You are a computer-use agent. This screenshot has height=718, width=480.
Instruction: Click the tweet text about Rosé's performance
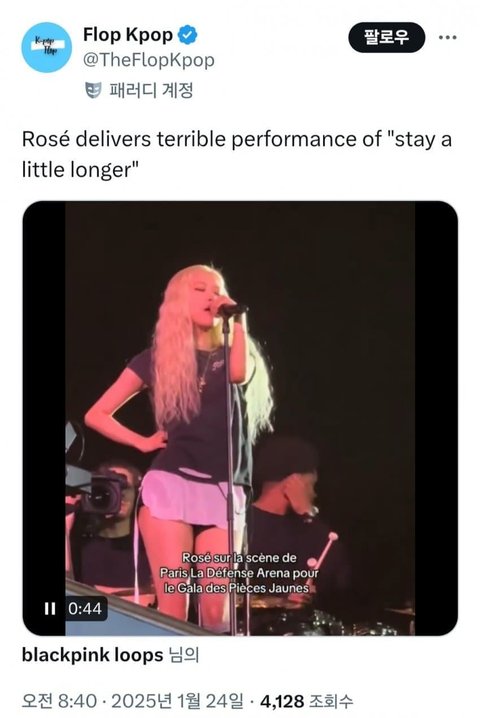237,154
